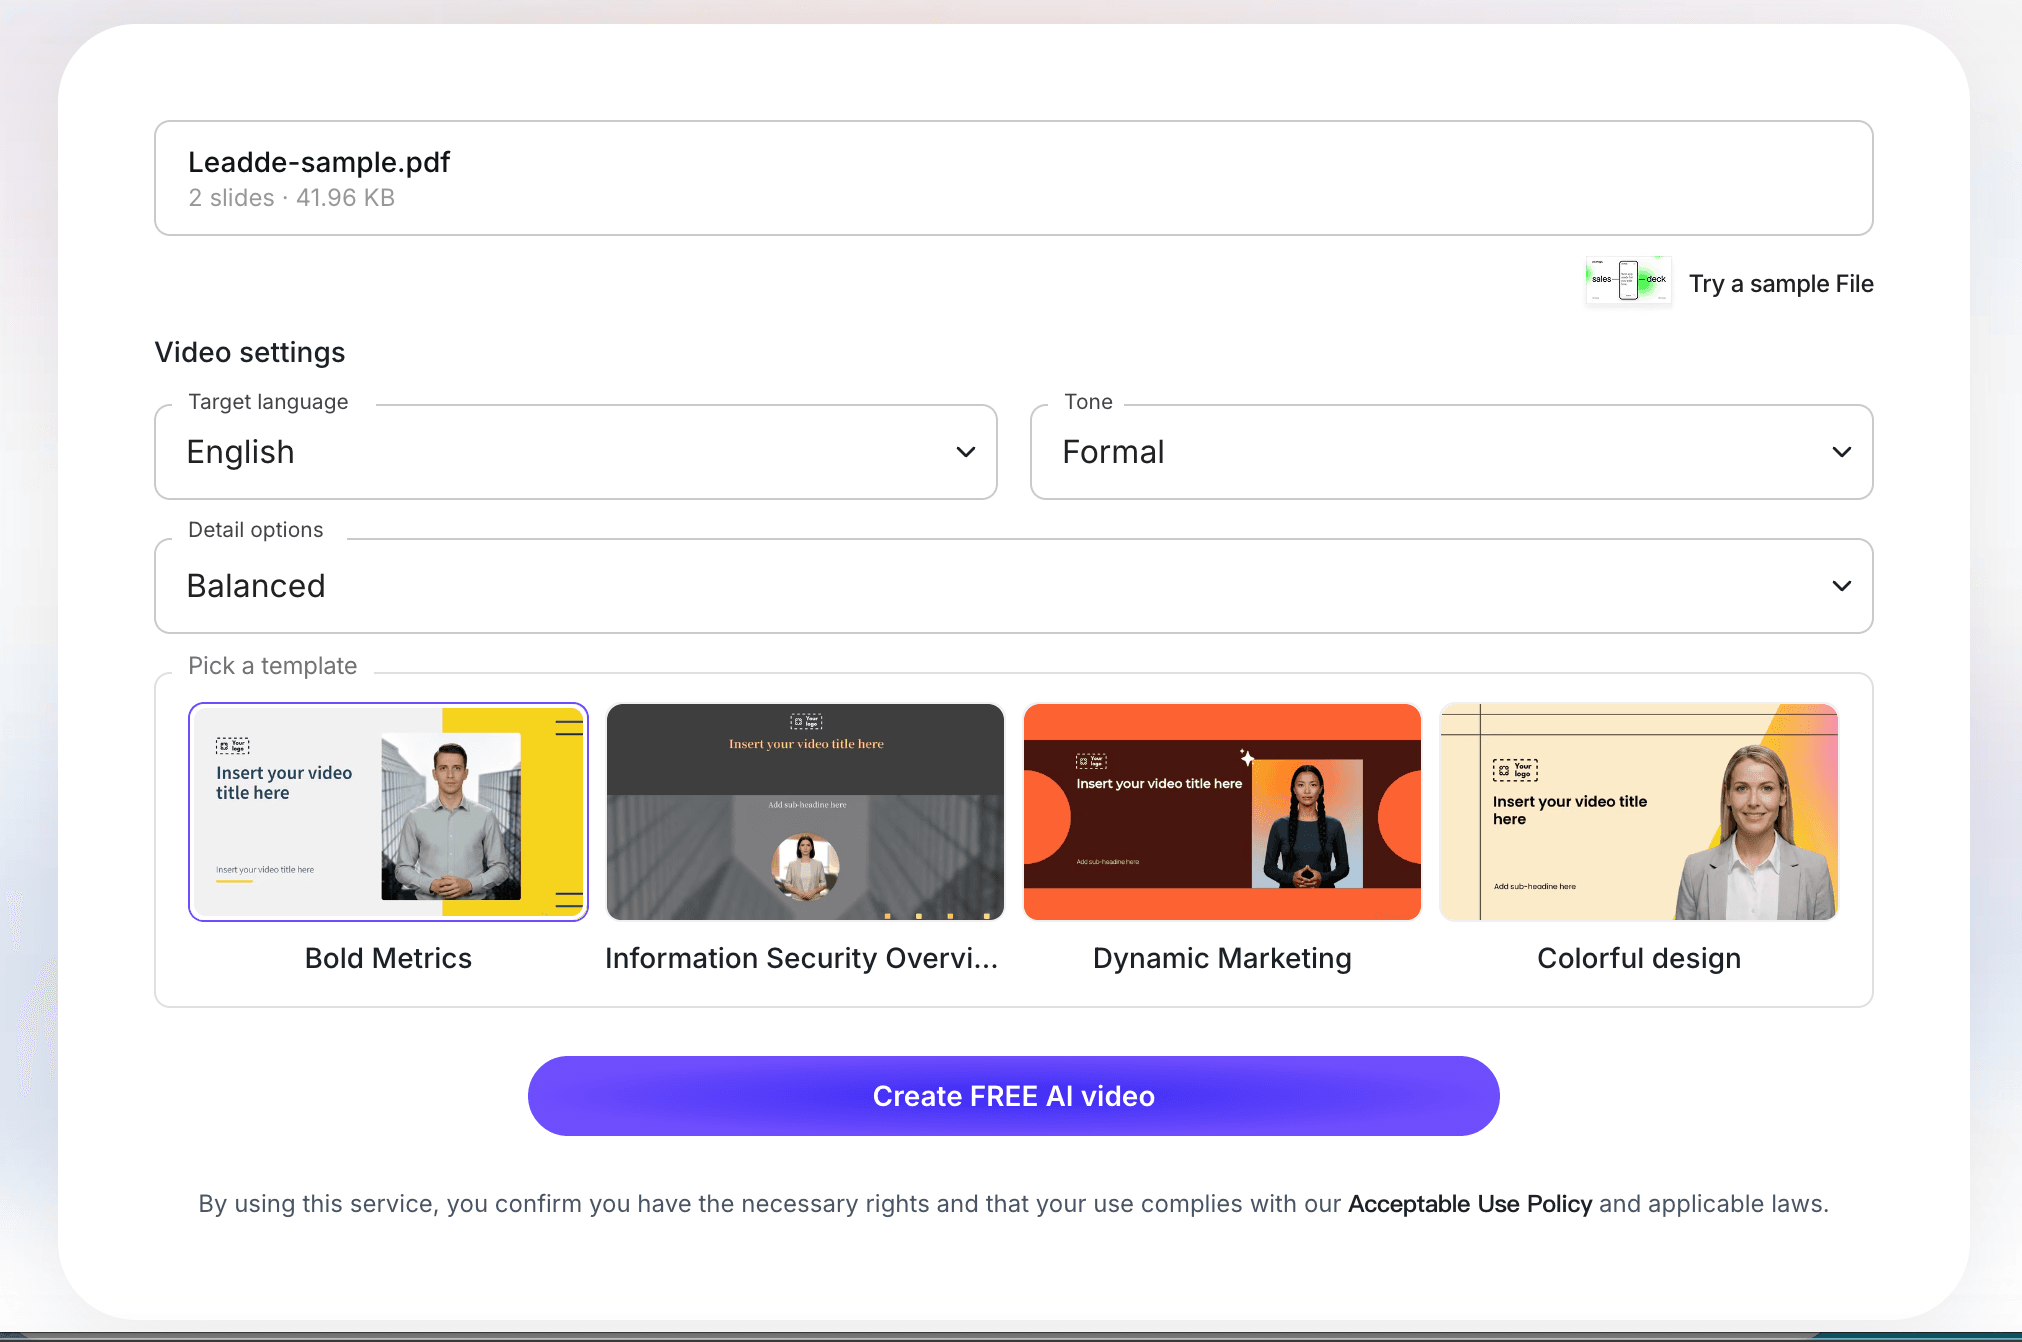Viewport: 2022px width, 1342px height.
Task: Click Create FREE AI video button
Action: click(x=1013, y=1096)
